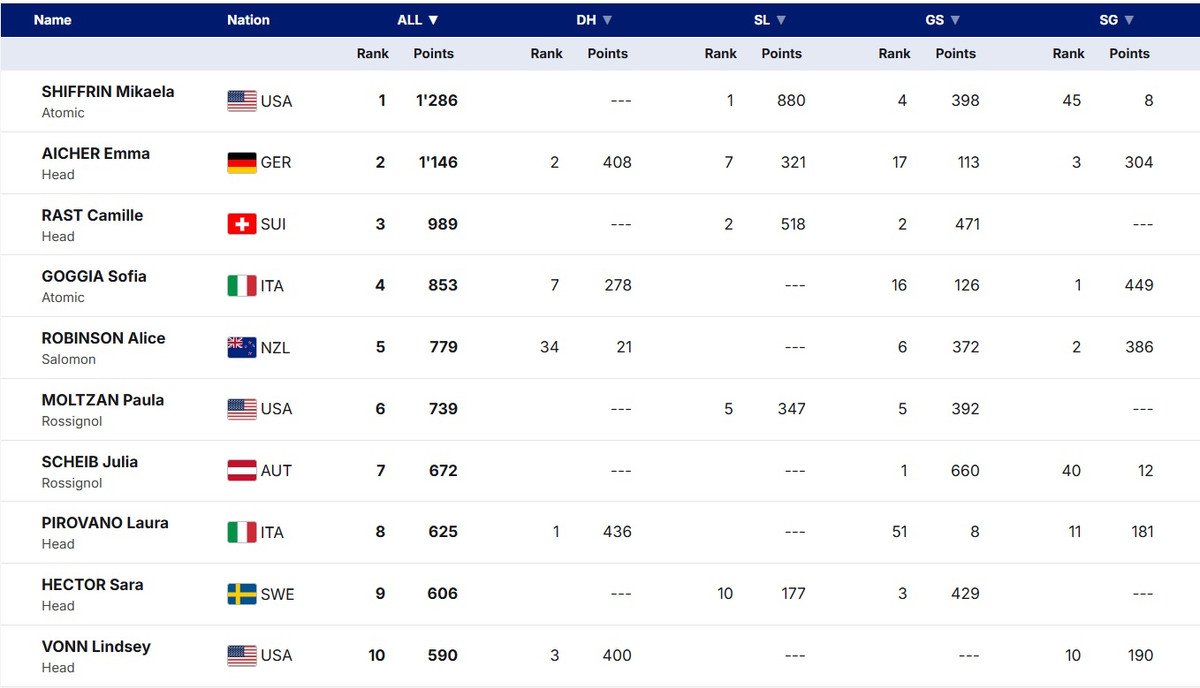
Task: Click the Italy flag beside Goggia
Action: (x=242, y=286)
